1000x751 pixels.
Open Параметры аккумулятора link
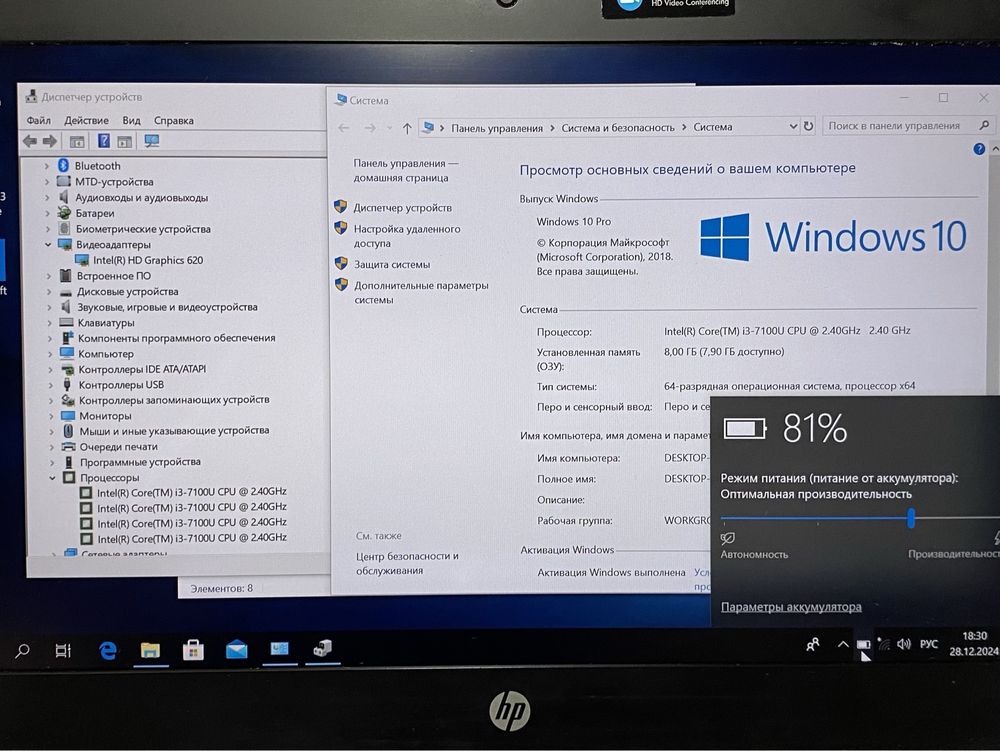point(791,607)
